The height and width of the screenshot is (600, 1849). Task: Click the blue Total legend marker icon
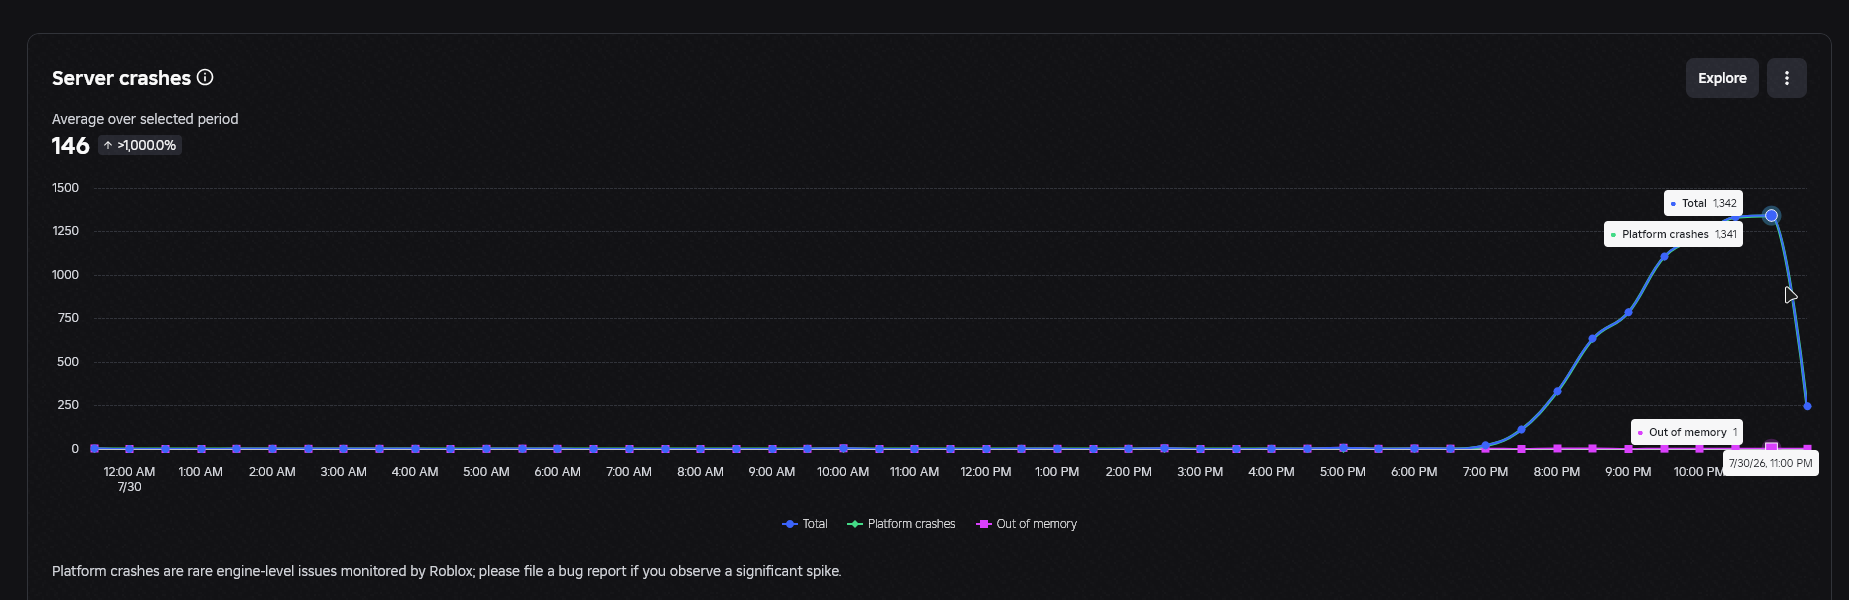pyautogui.click(x=789, y=524)
